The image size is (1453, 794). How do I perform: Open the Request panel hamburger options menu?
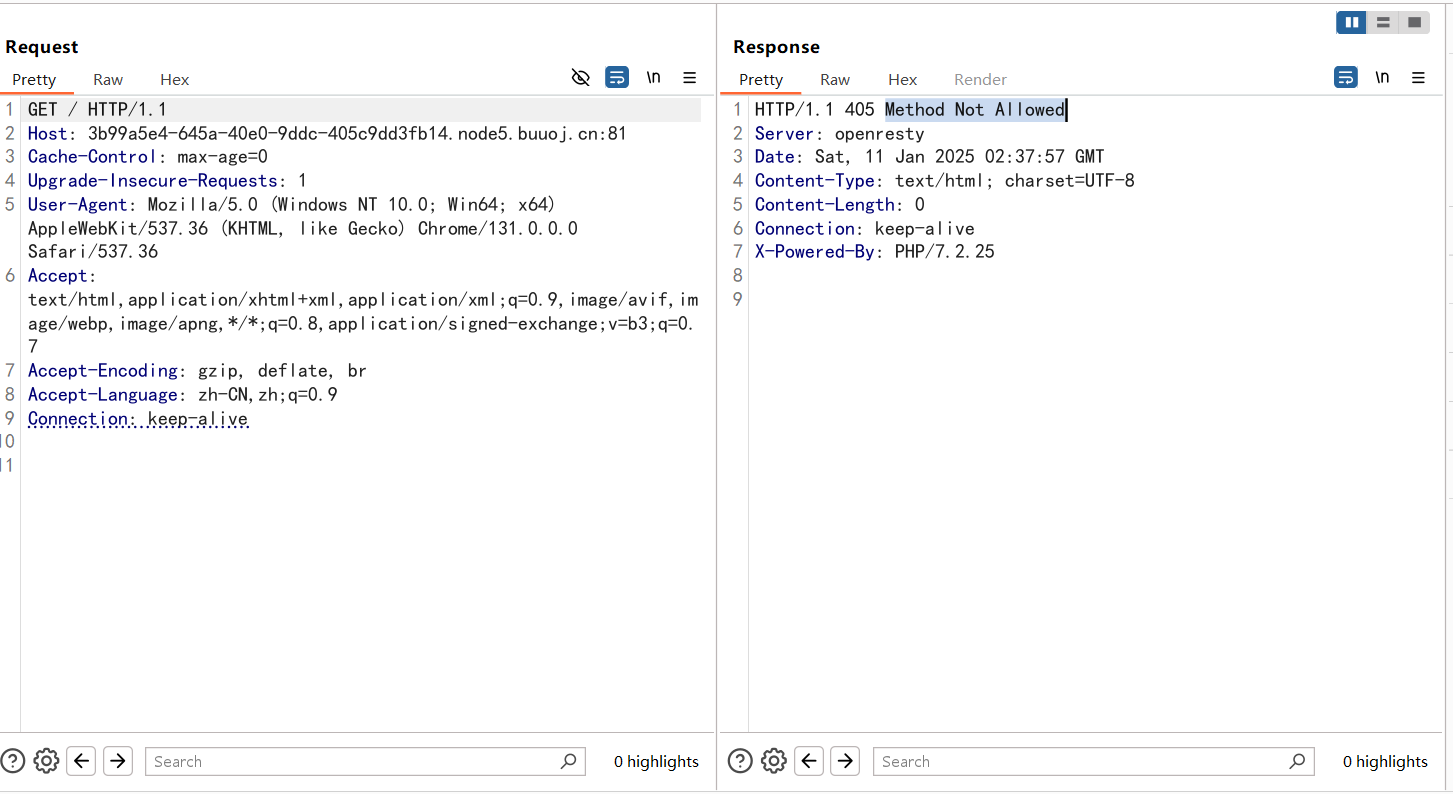point(690,78)
